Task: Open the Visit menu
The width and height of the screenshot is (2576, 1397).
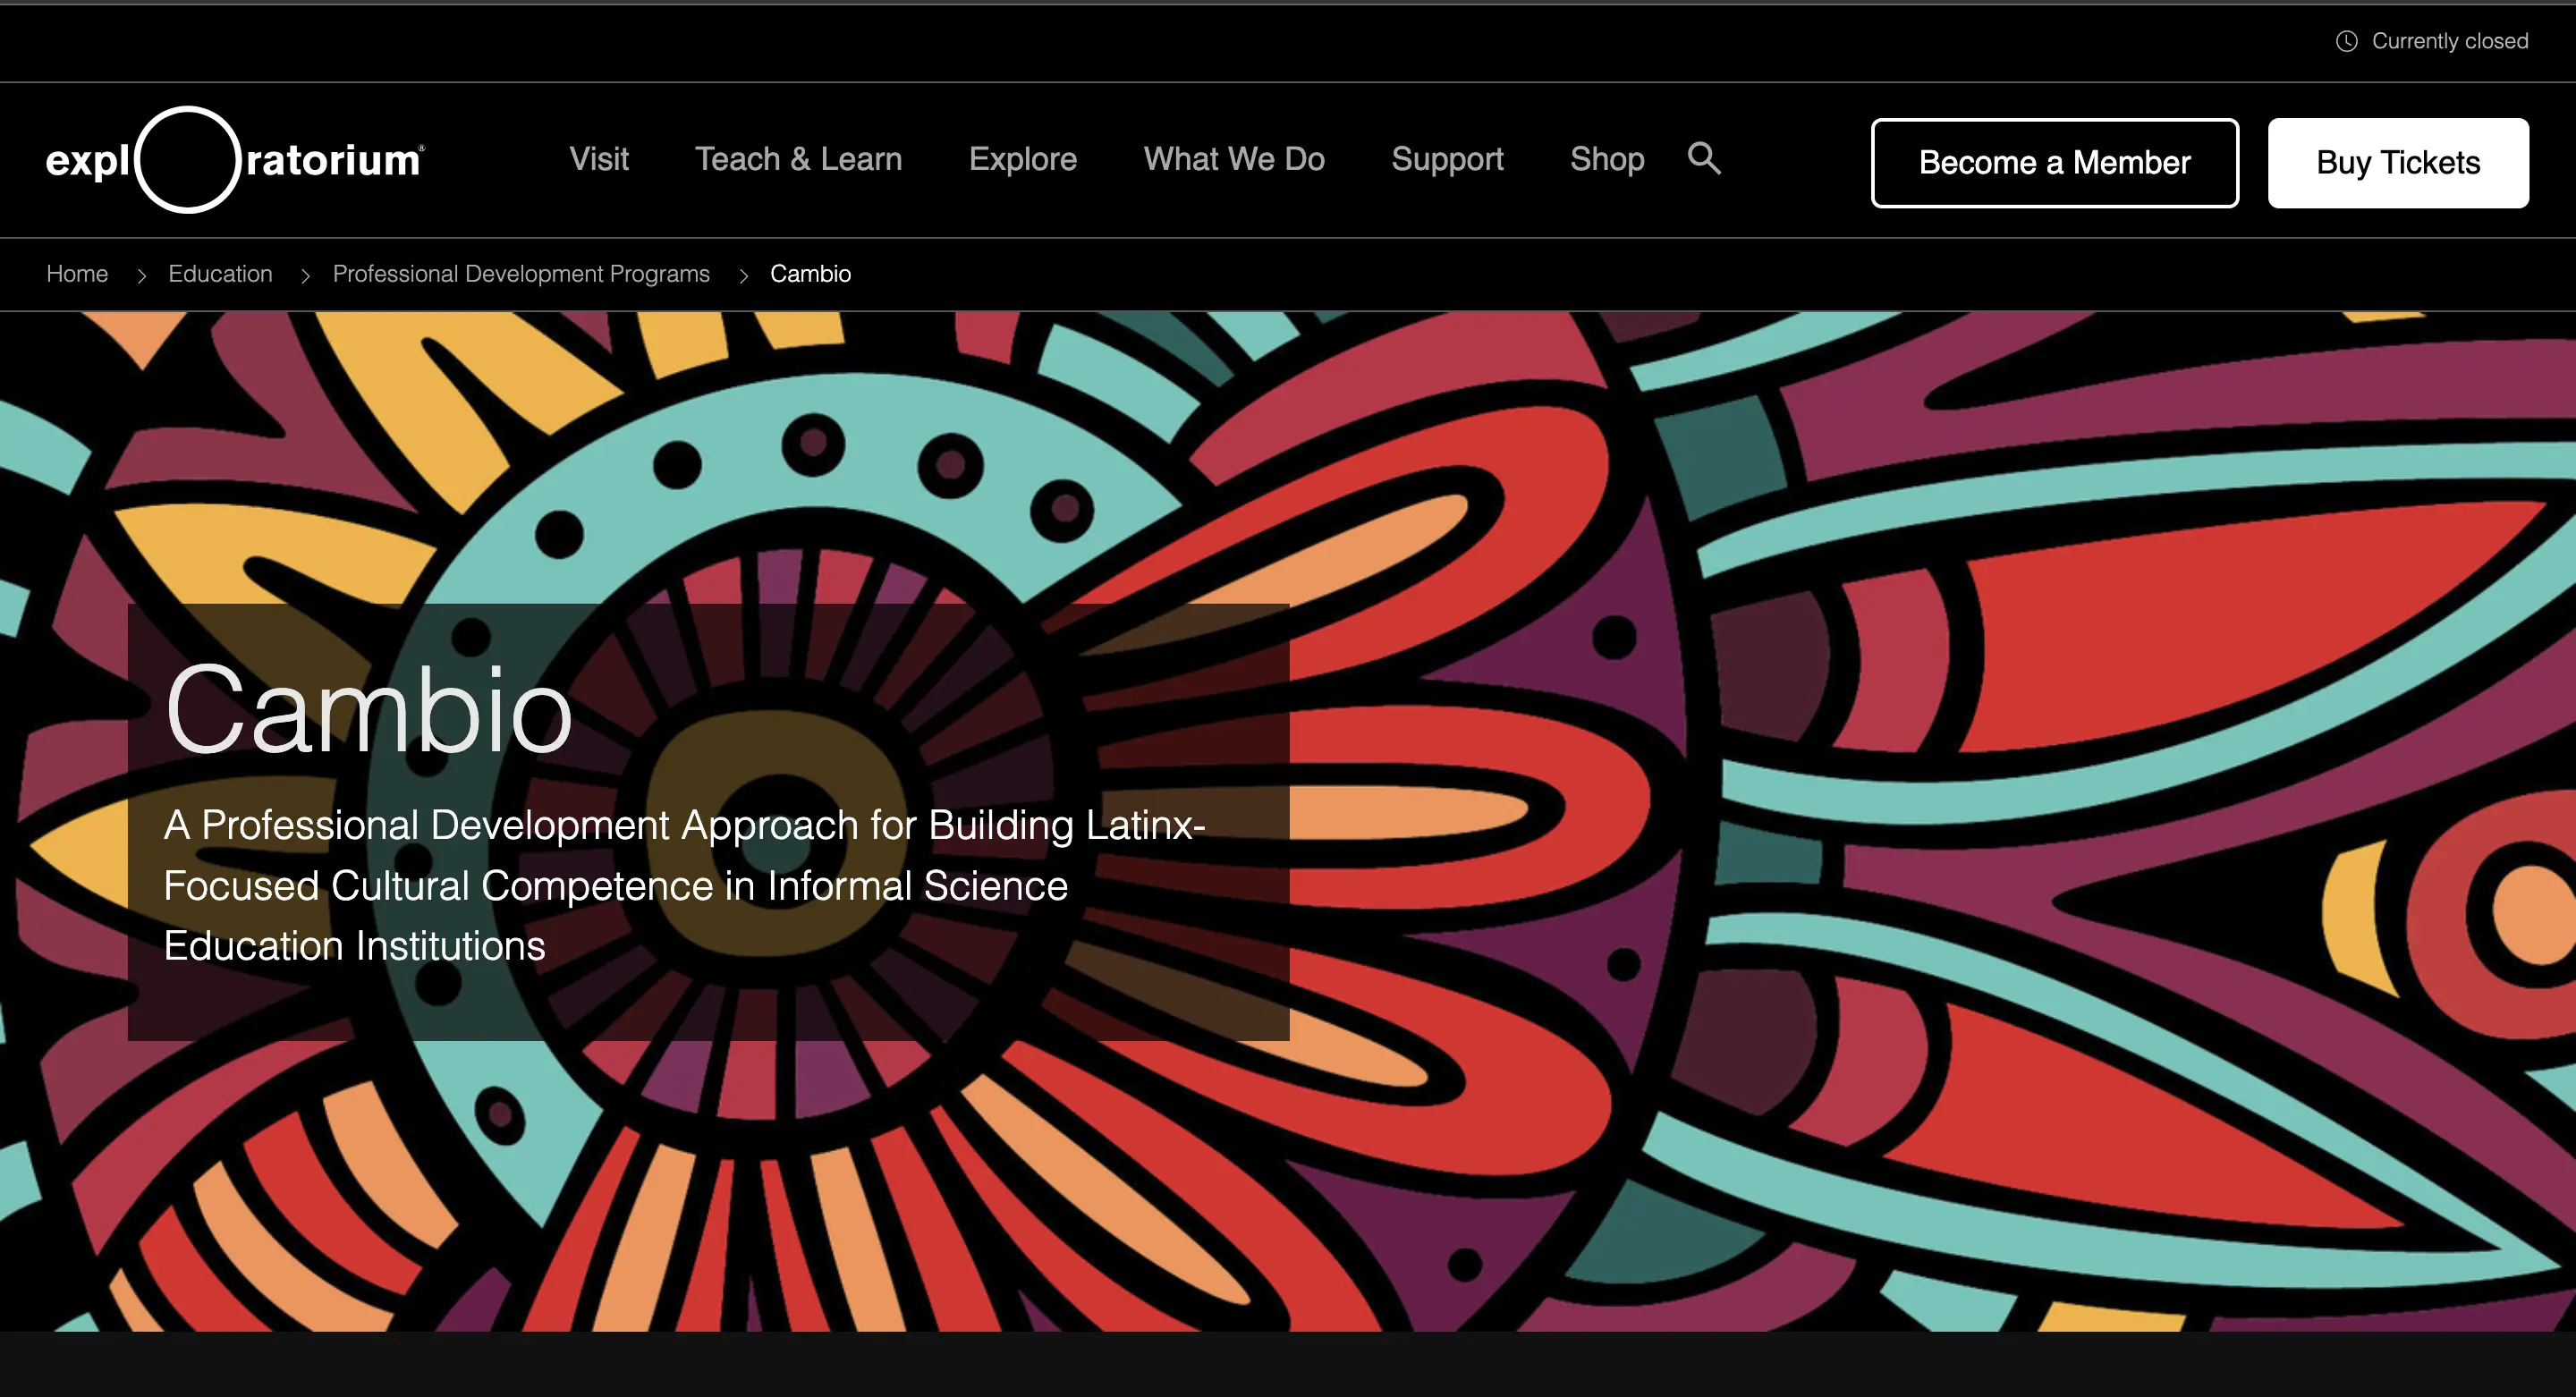Action: 599,159
